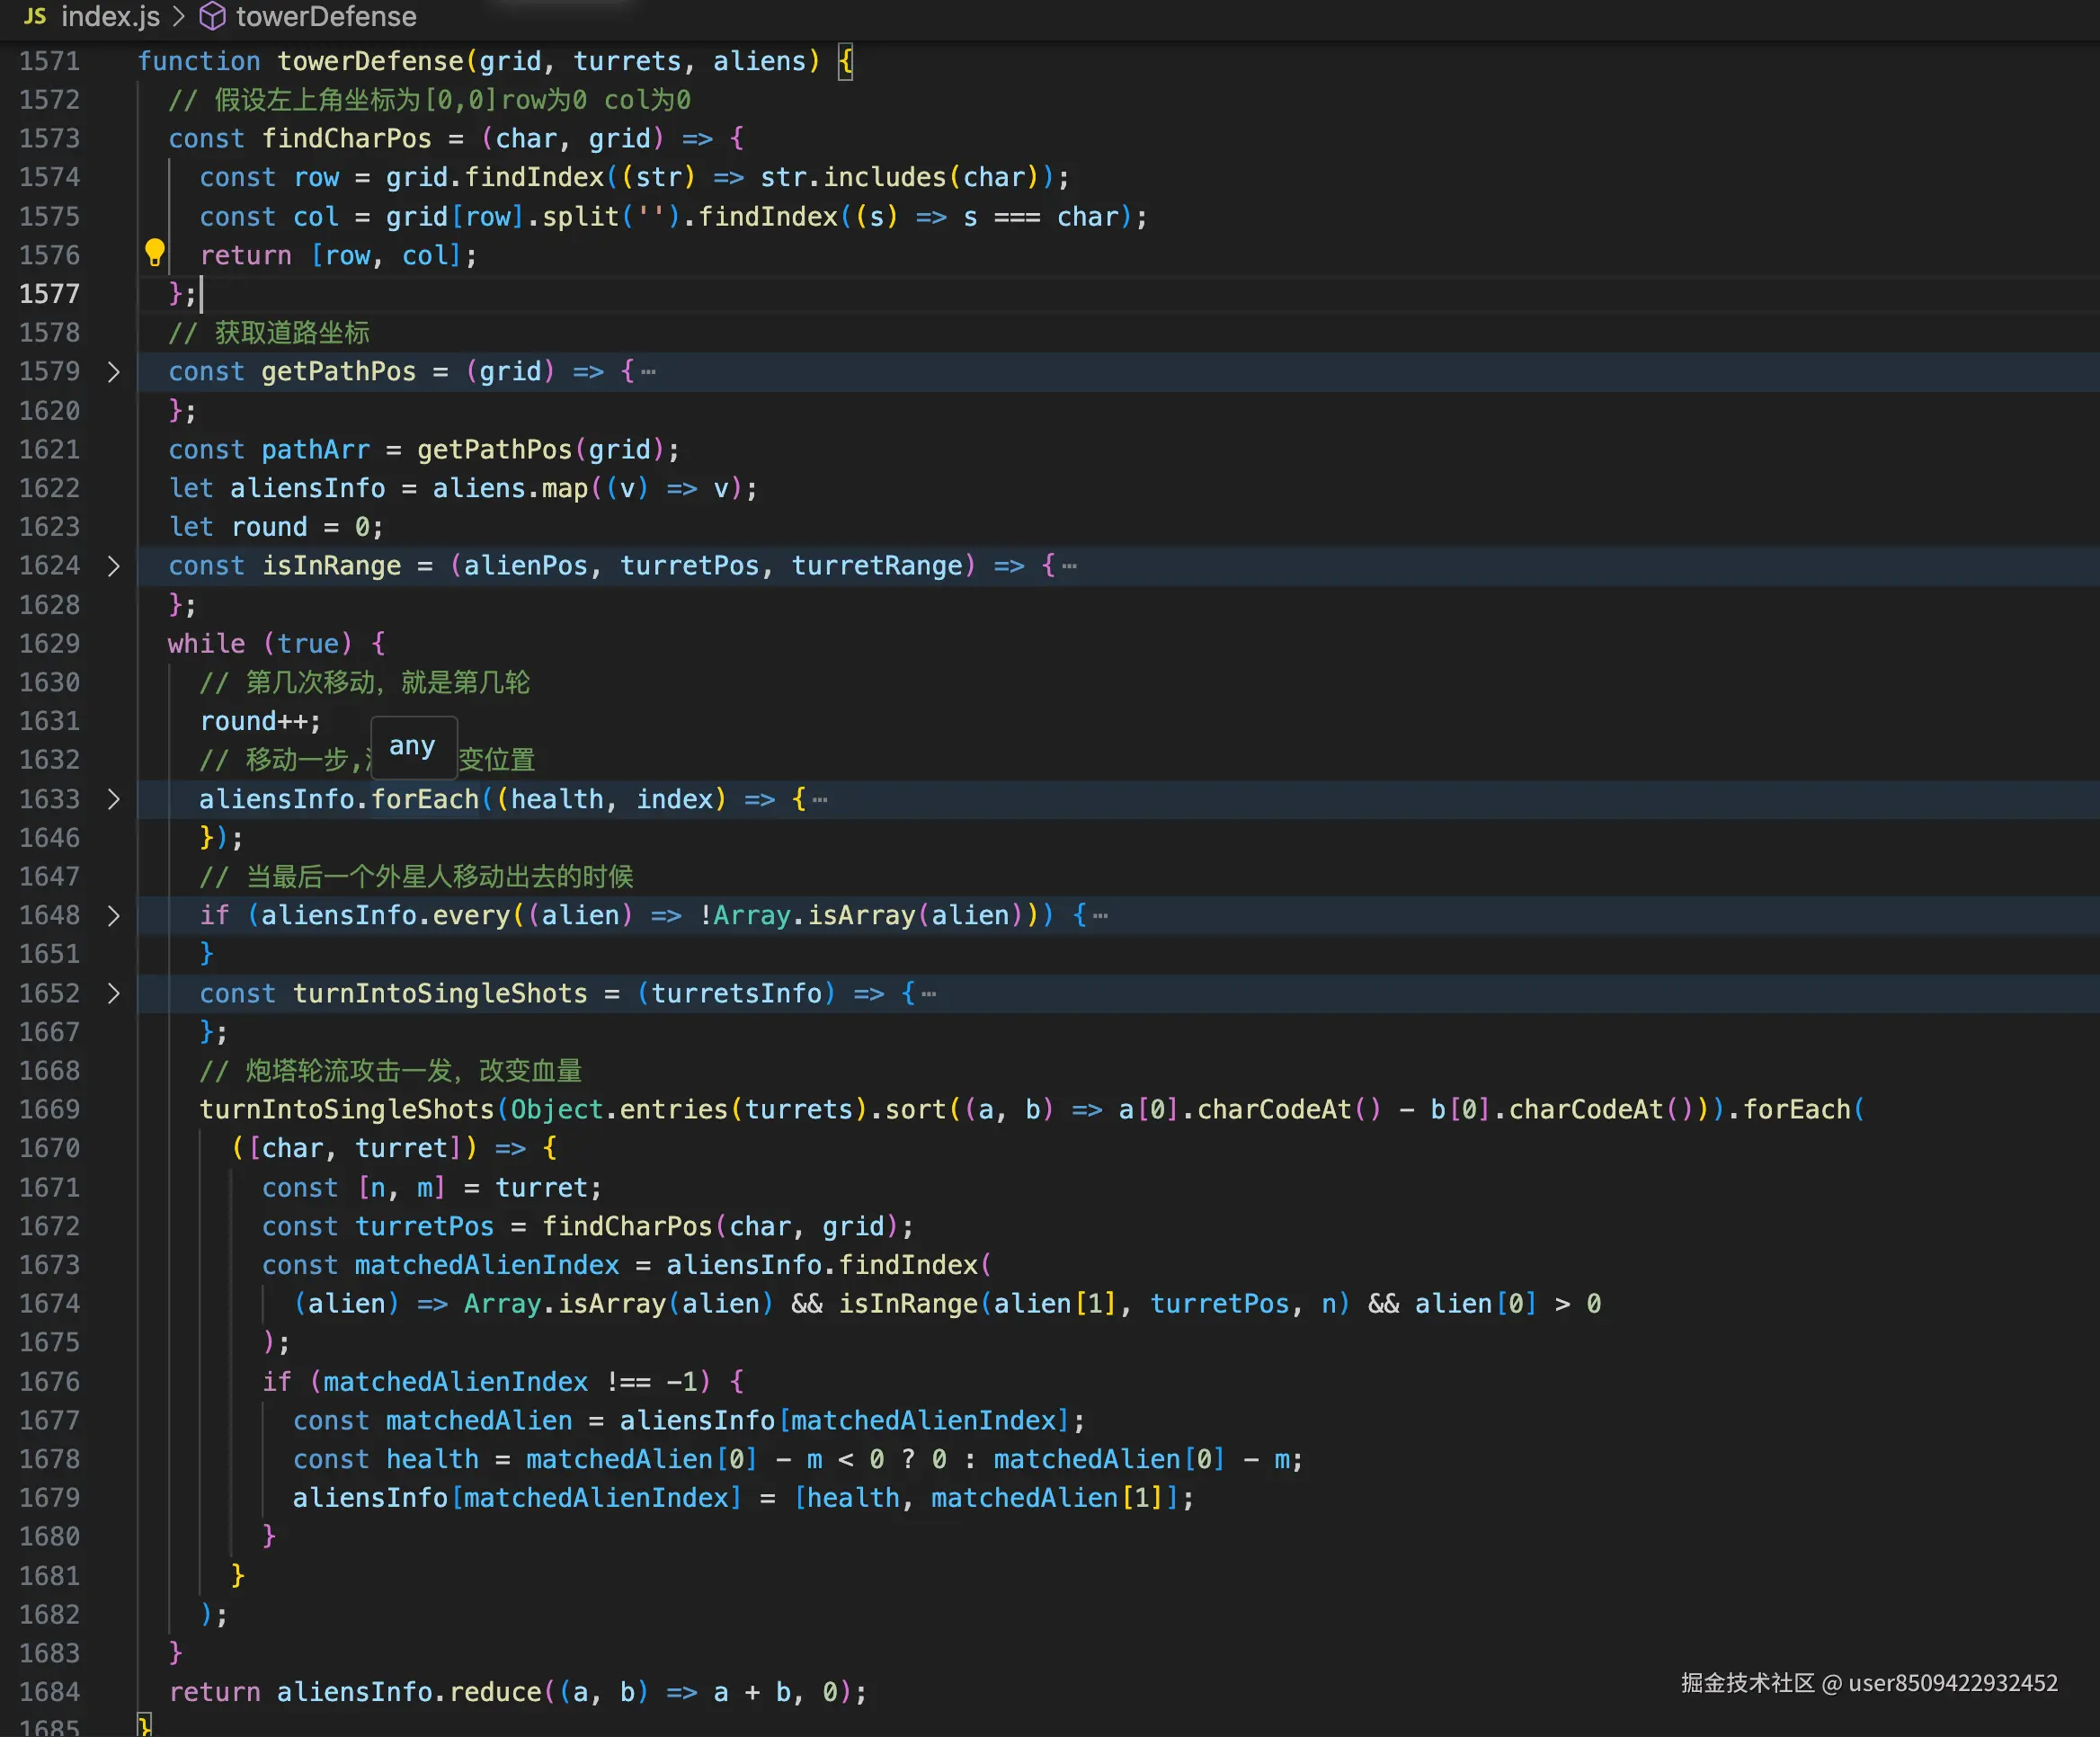Viewport: 2100px width, 1737px height.
Task: Click the 'any' type hover tooltip
Action: tap(412, 746)
